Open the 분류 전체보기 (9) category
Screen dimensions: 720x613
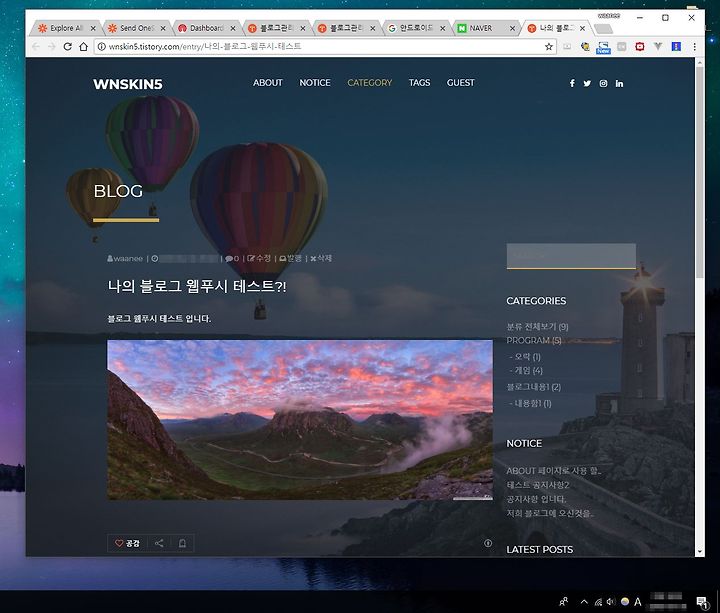click(537, 327)
